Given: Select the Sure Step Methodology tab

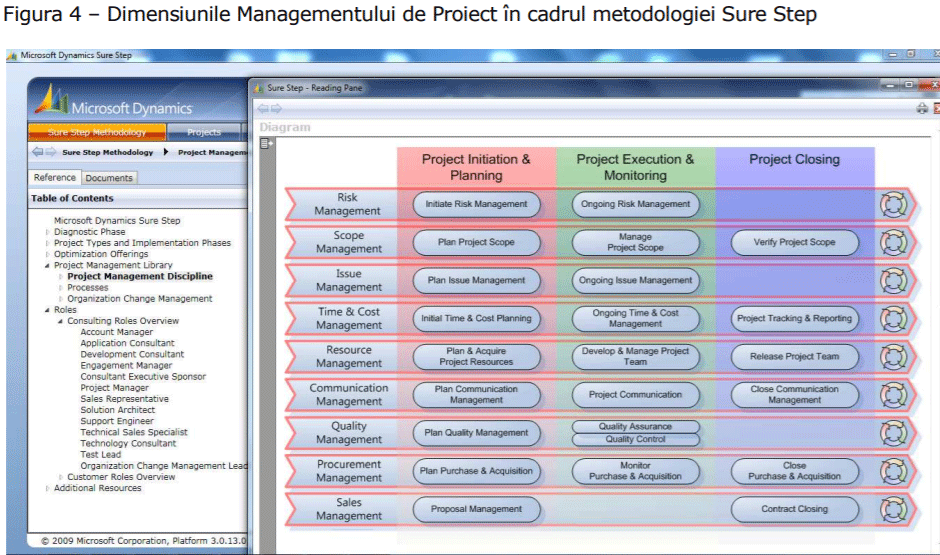Looking at the screenshot, I should 96,132.
